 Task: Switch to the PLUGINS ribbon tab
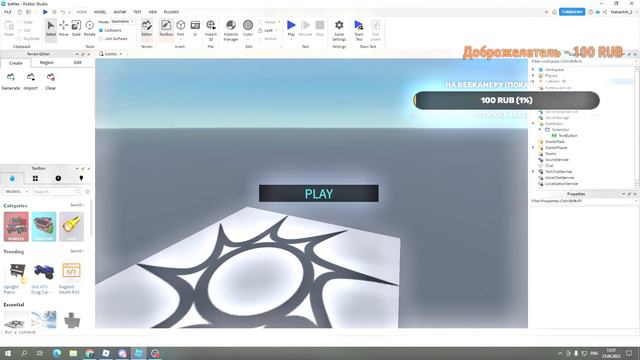coord(171,12)
